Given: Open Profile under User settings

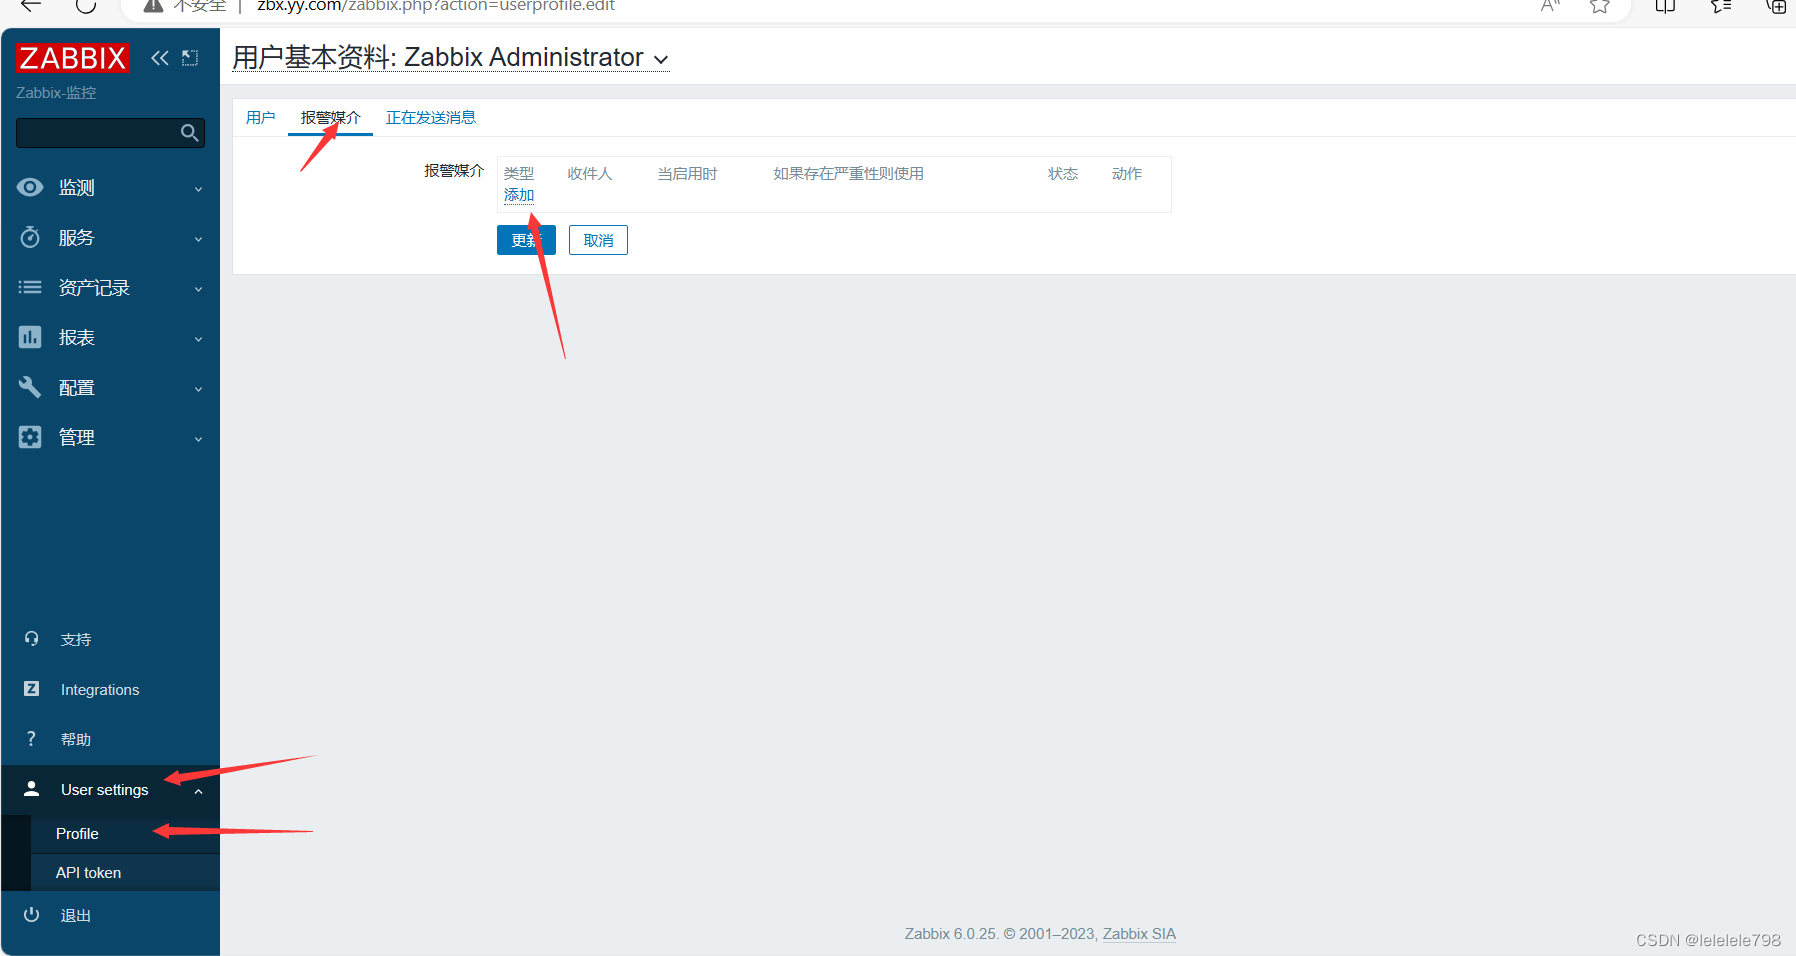Looking at the screenshot, I should 77,833.
